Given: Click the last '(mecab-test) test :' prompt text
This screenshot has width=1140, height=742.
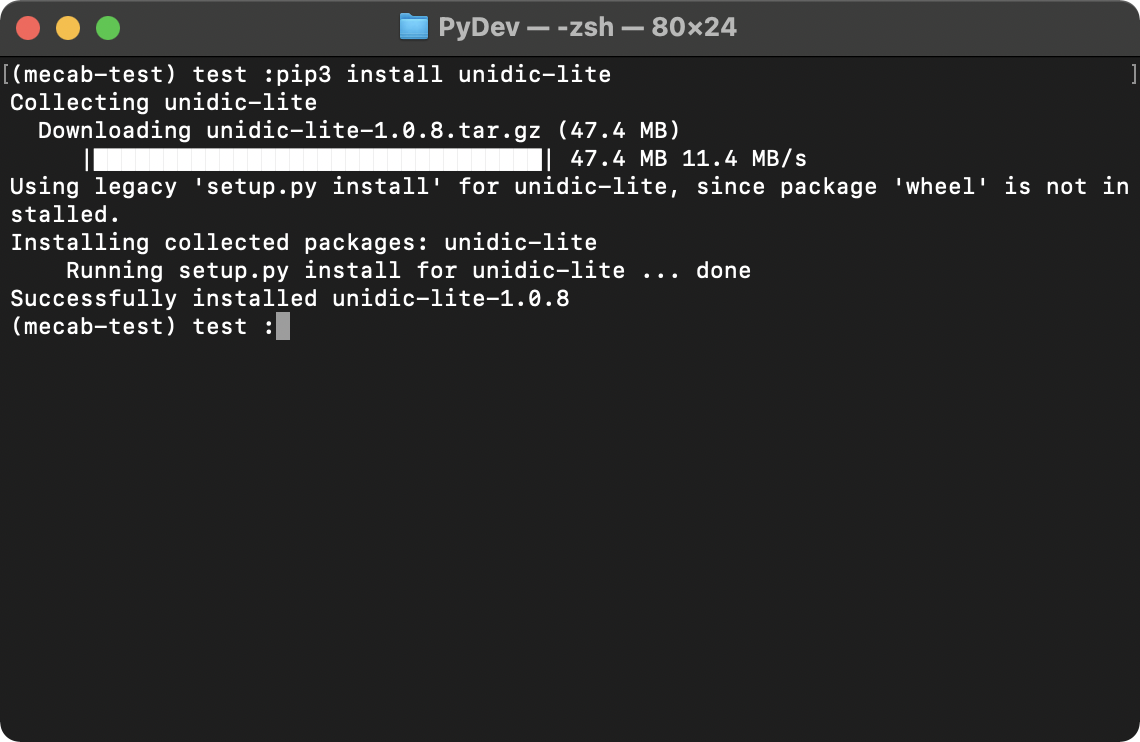Looking at the screenshot, I should click(142, 327).
